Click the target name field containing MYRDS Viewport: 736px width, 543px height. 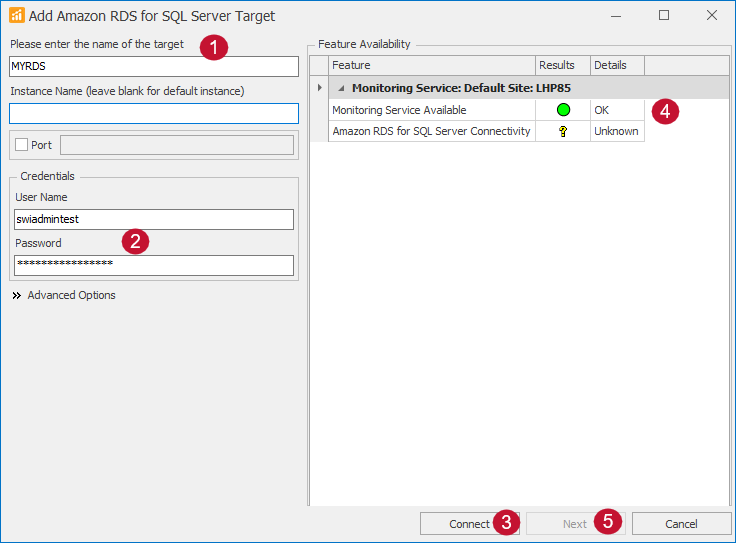tap(153, 66)
